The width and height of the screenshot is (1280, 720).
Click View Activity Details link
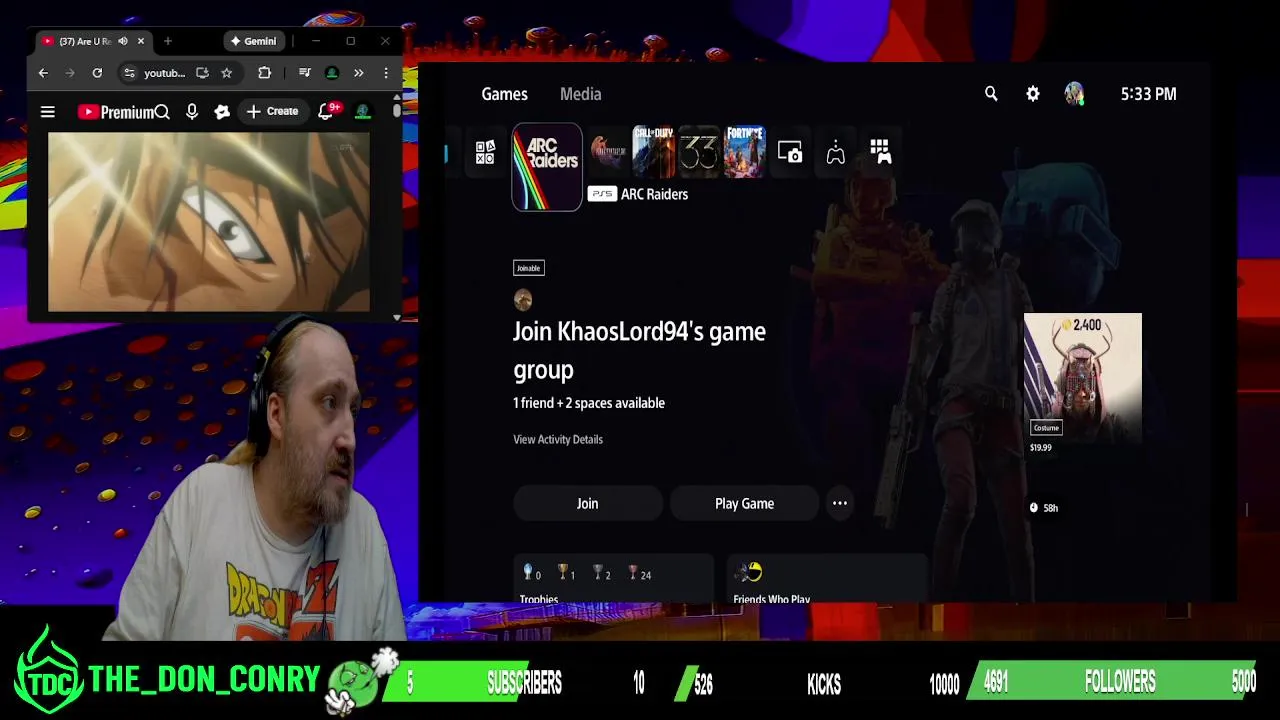click(558, 439)
